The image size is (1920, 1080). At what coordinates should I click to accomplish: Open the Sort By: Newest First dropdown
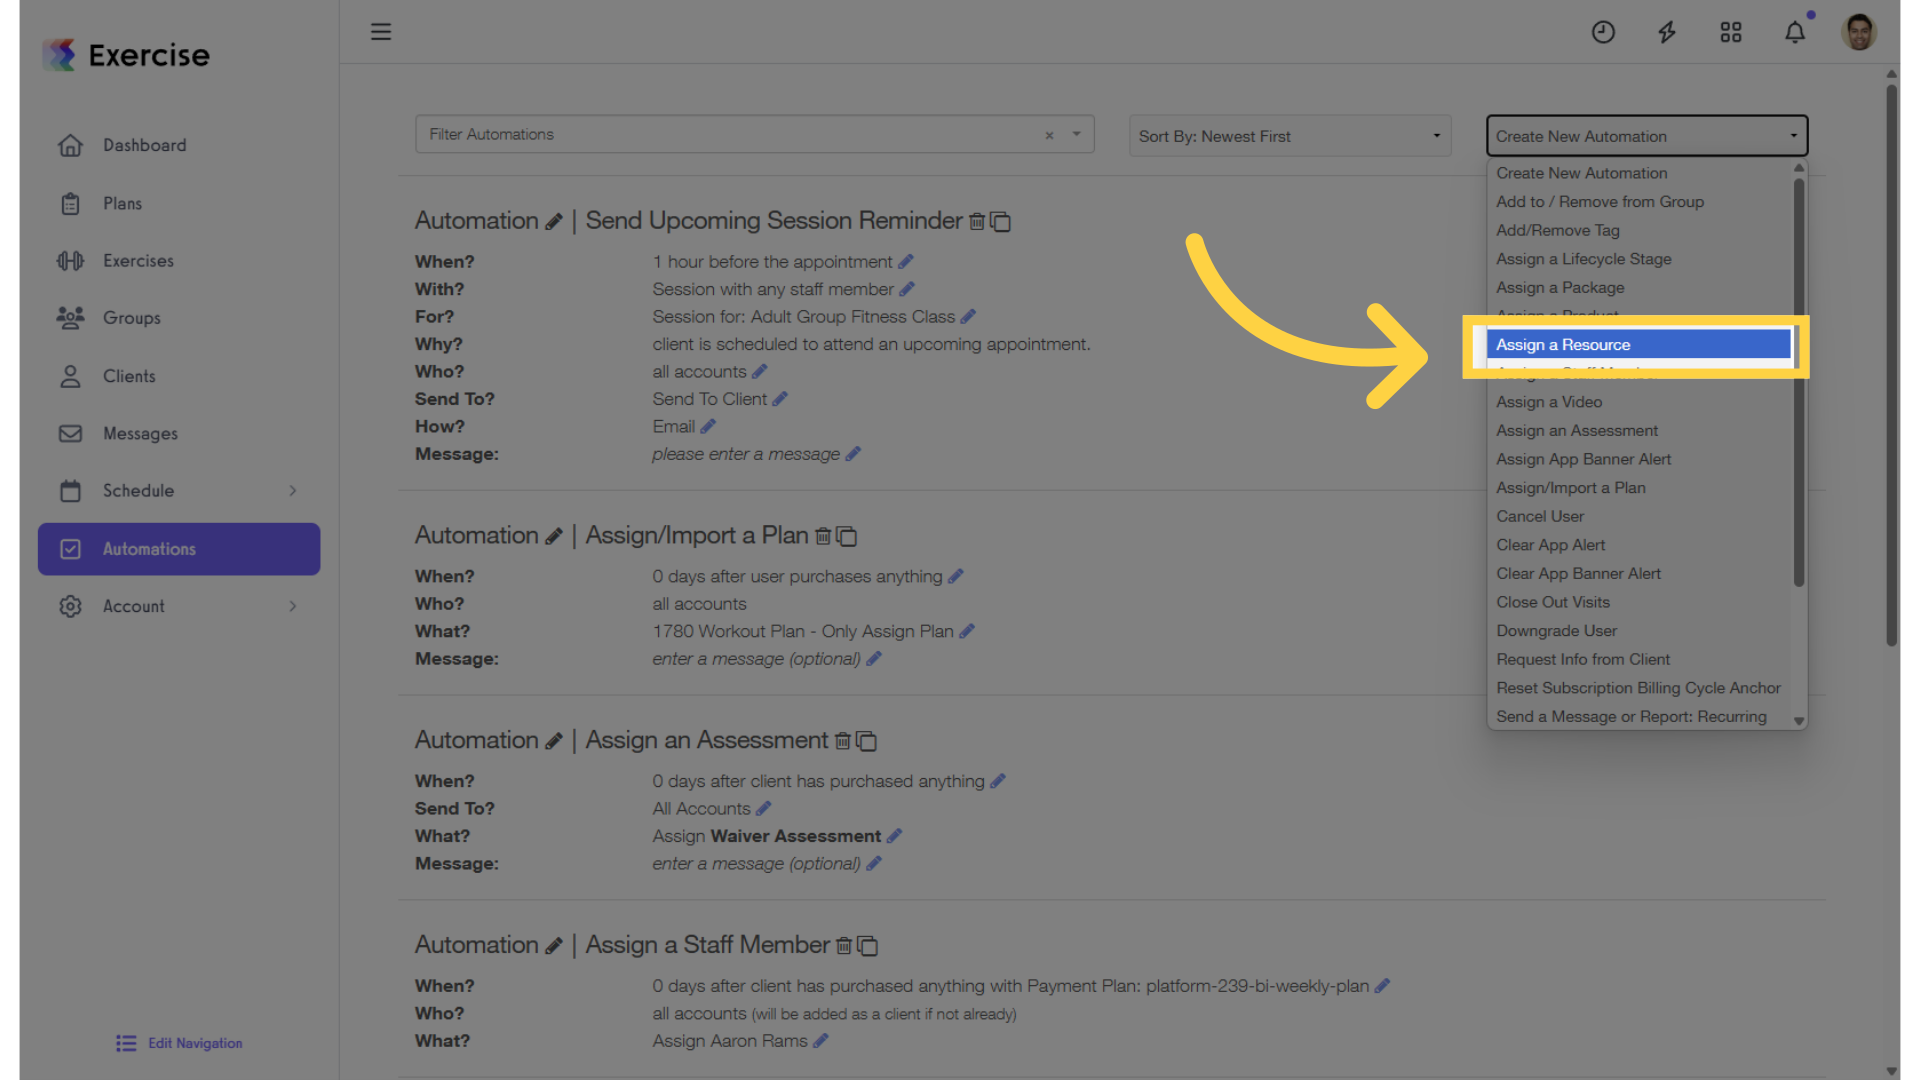pos(1289,135)
